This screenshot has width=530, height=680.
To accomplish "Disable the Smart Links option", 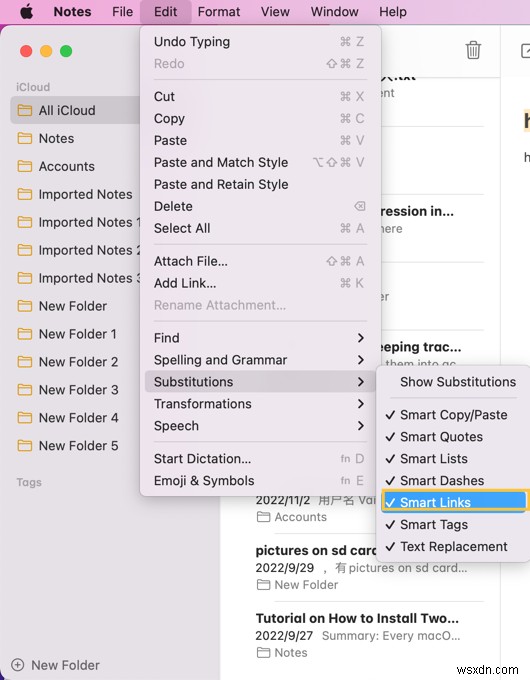I will [454, 502].
